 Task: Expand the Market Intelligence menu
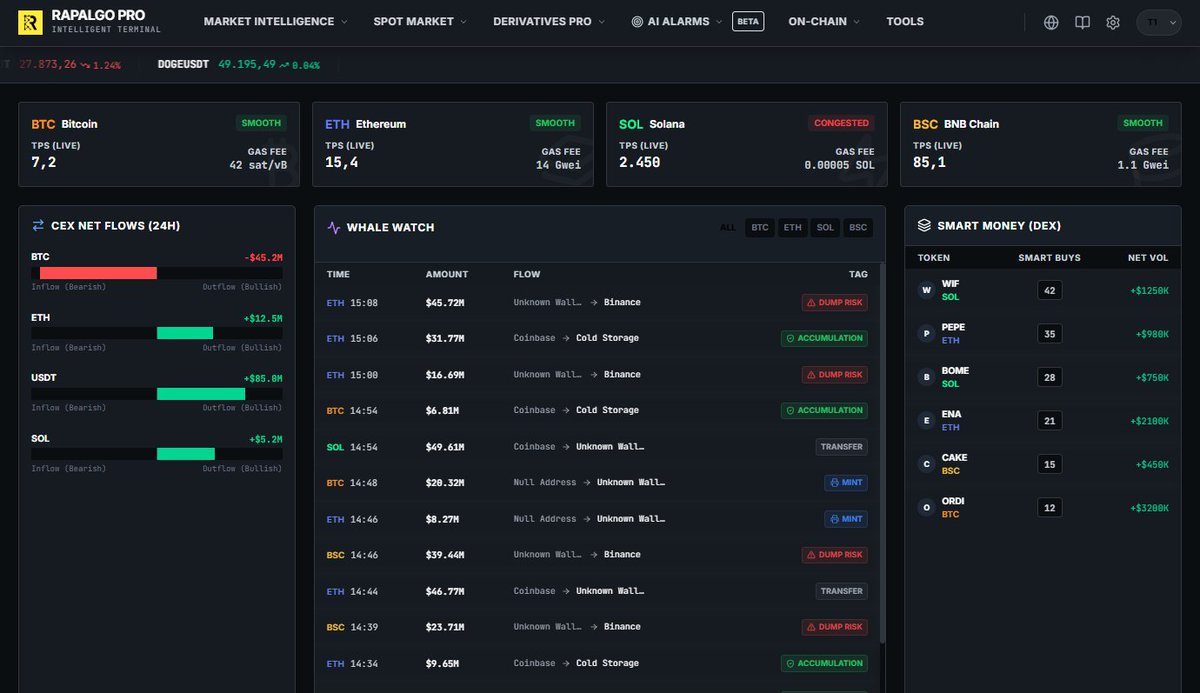tap(275, 22)
